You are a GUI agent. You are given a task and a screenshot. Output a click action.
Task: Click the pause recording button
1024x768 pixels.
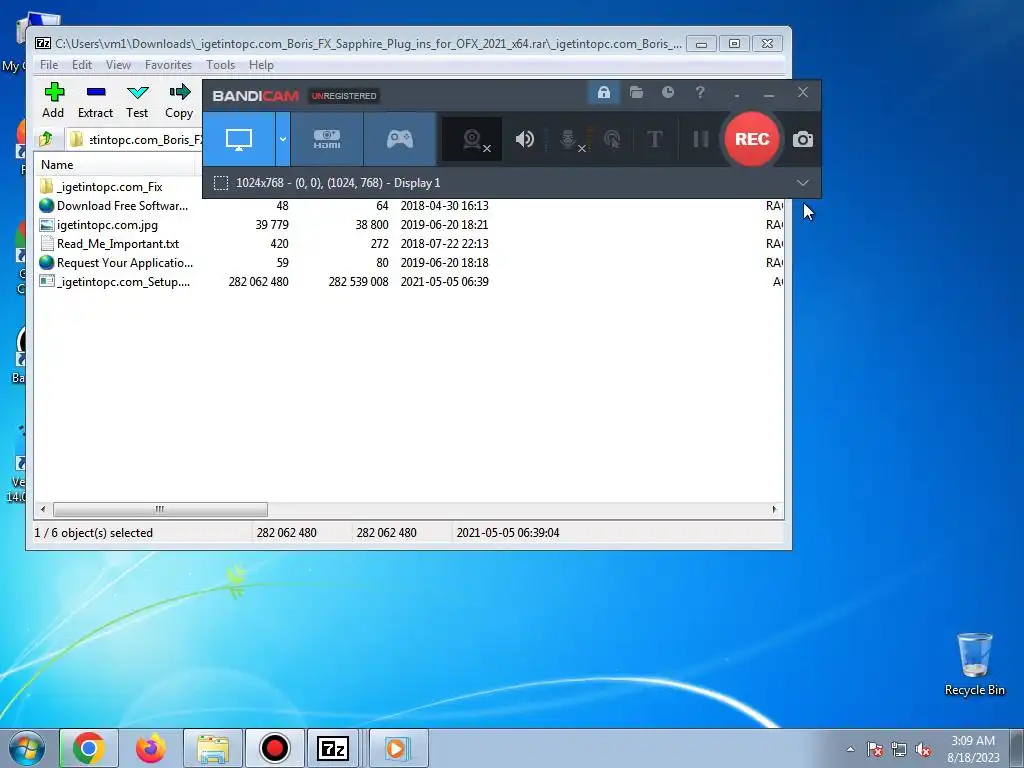pyautogui.click(x=701, y=139)
